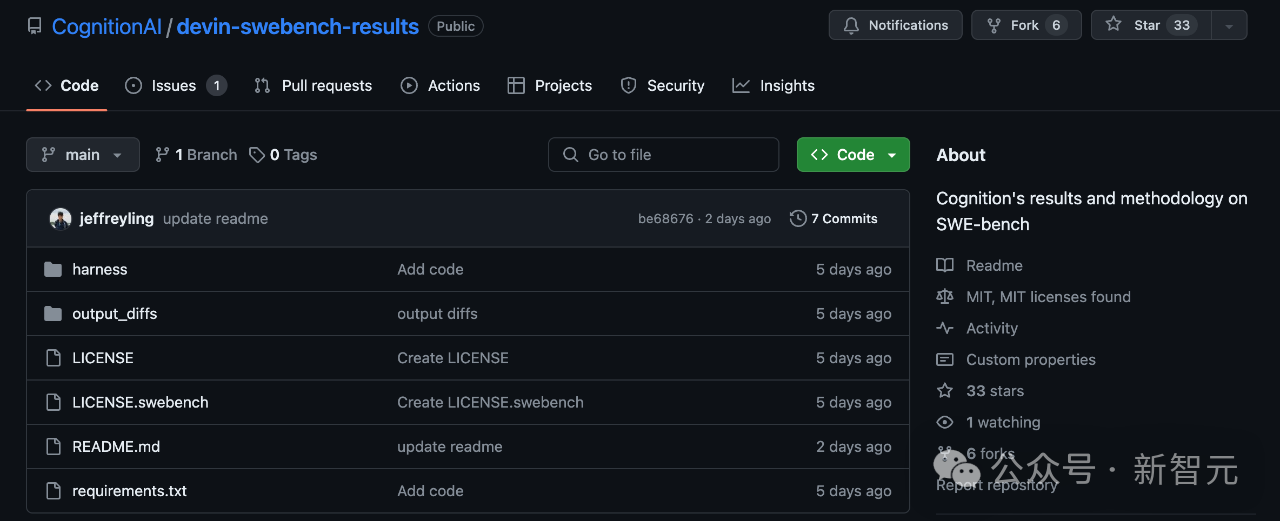Open the green Code dropdown button
The width and height of the screenshot is (1280, 521).
(x=853, y=155)
